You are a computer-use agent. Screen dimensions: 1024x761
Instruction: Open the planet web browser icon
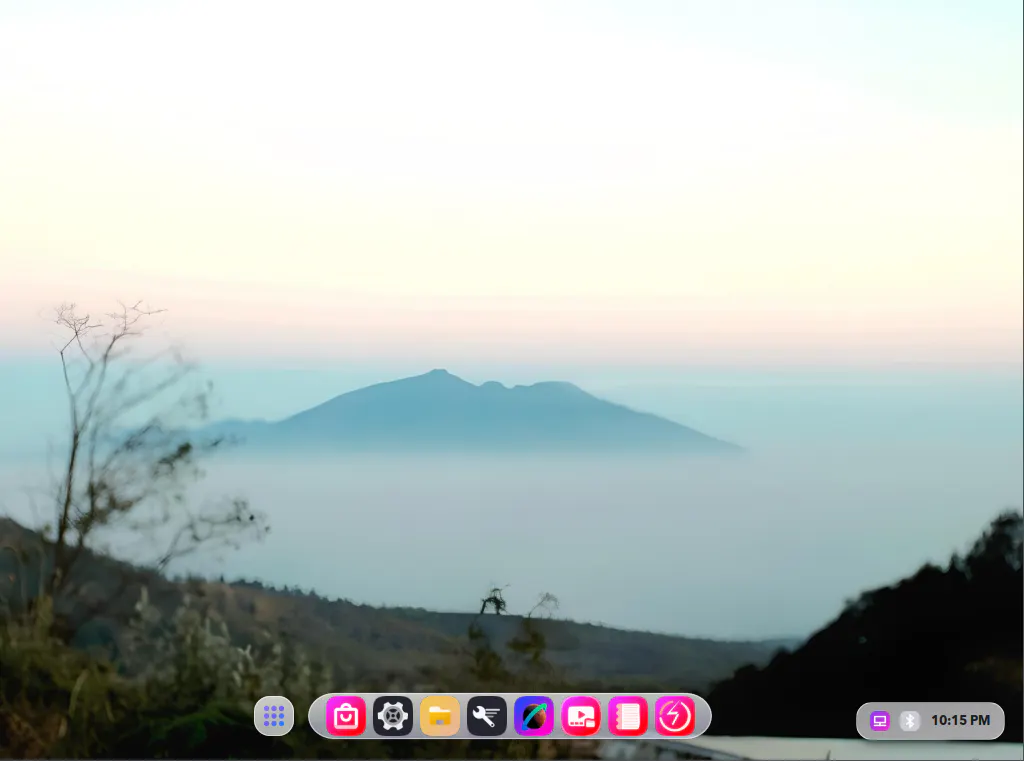pyautogui.click(x=534, y=716)
